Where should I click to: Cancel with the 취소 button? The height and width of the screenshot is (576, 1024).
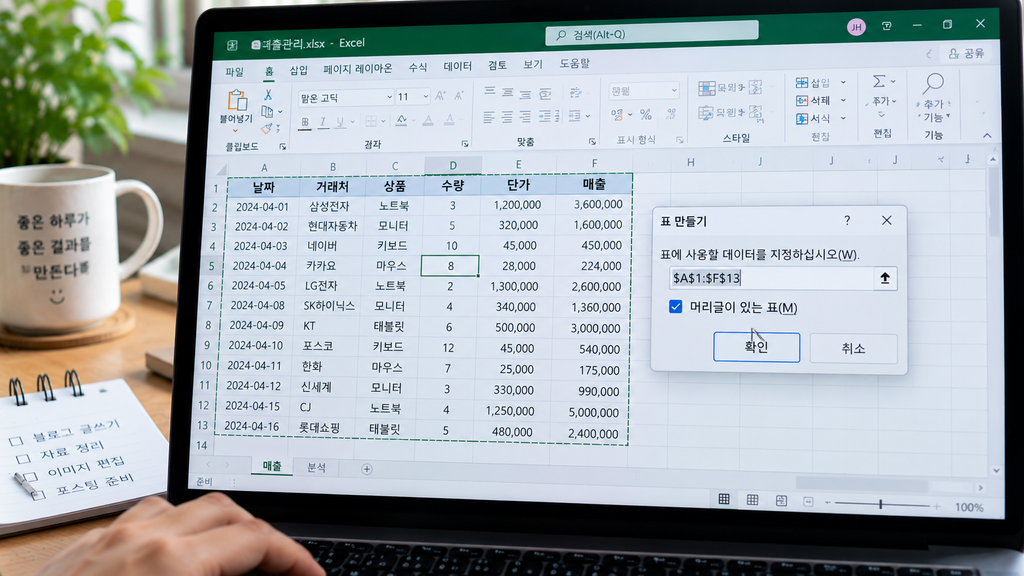853,349
